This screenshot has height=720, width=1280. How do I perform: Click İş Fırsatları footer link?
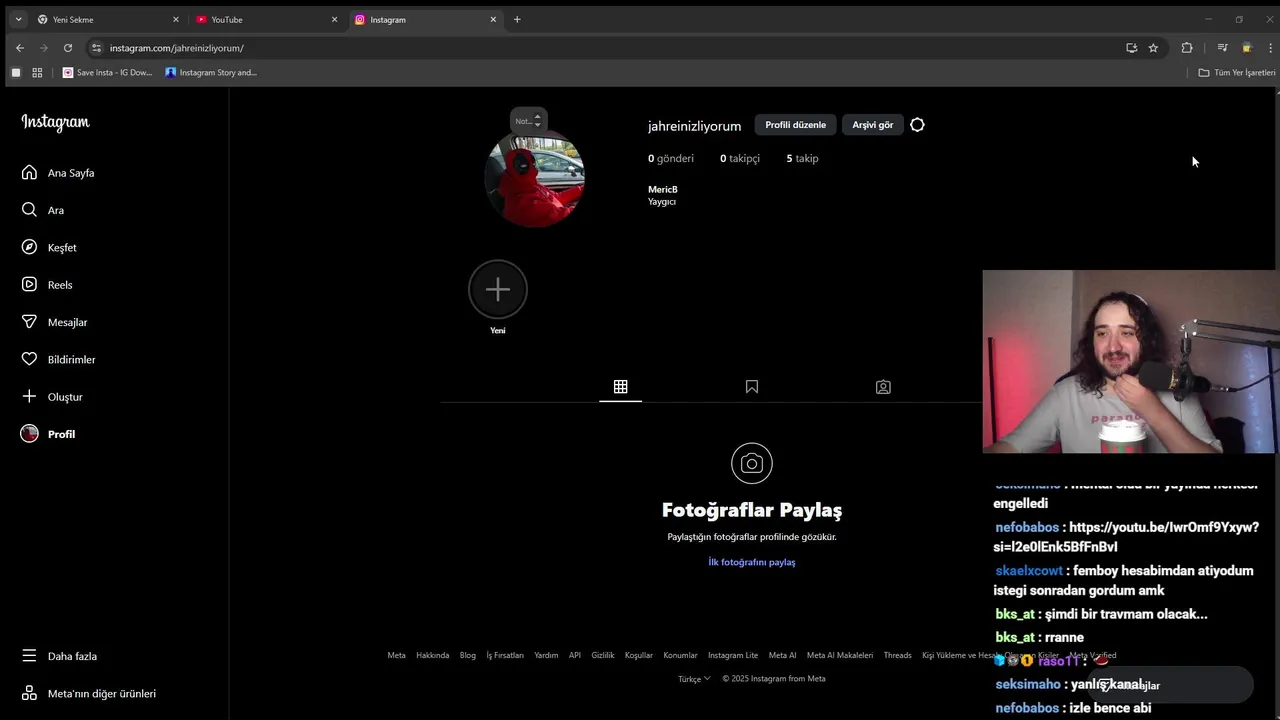coord(505,655)
